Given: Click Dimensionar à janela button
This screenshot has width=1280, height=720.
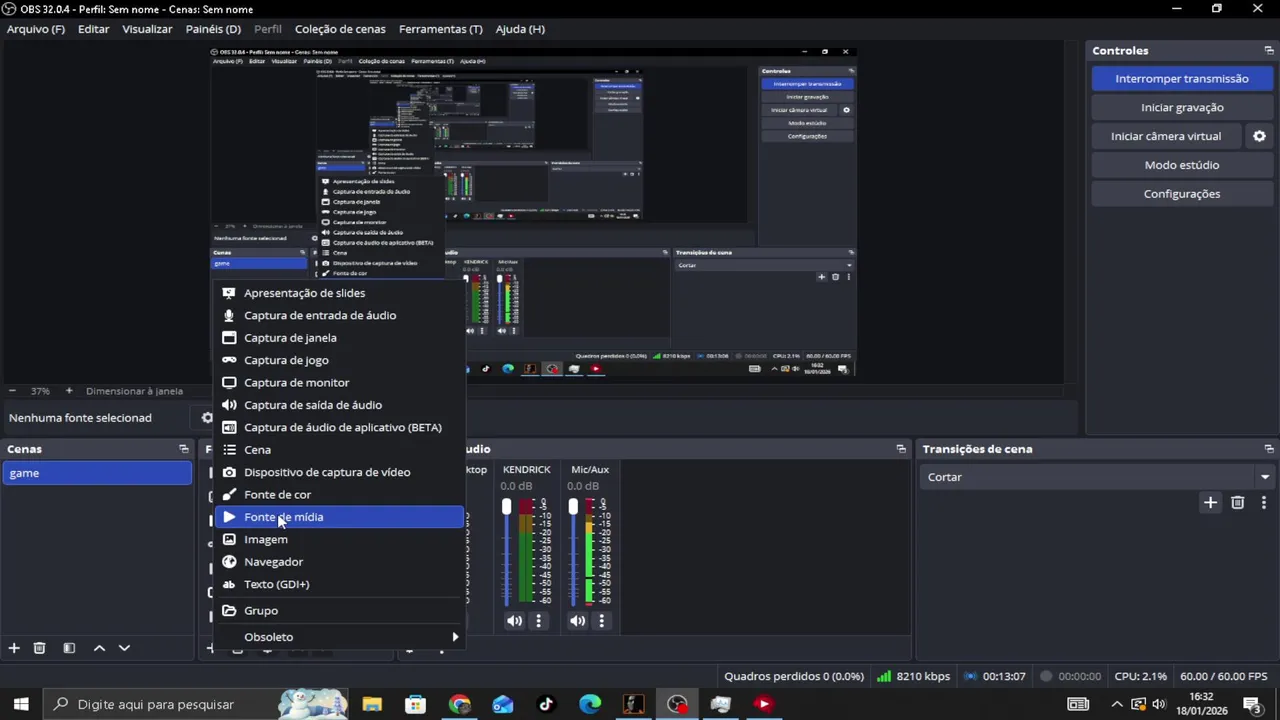Looking at the screenshot, I should pyautogui.click(x=134, y=391).
